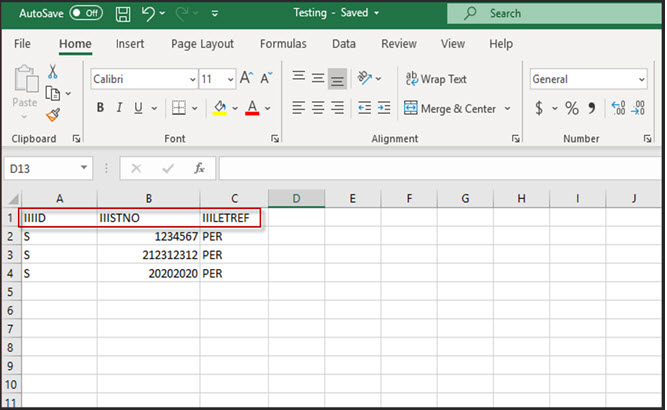Select the Format Painter brush icon
The image size is (667, 410).
tap(53, 114)
